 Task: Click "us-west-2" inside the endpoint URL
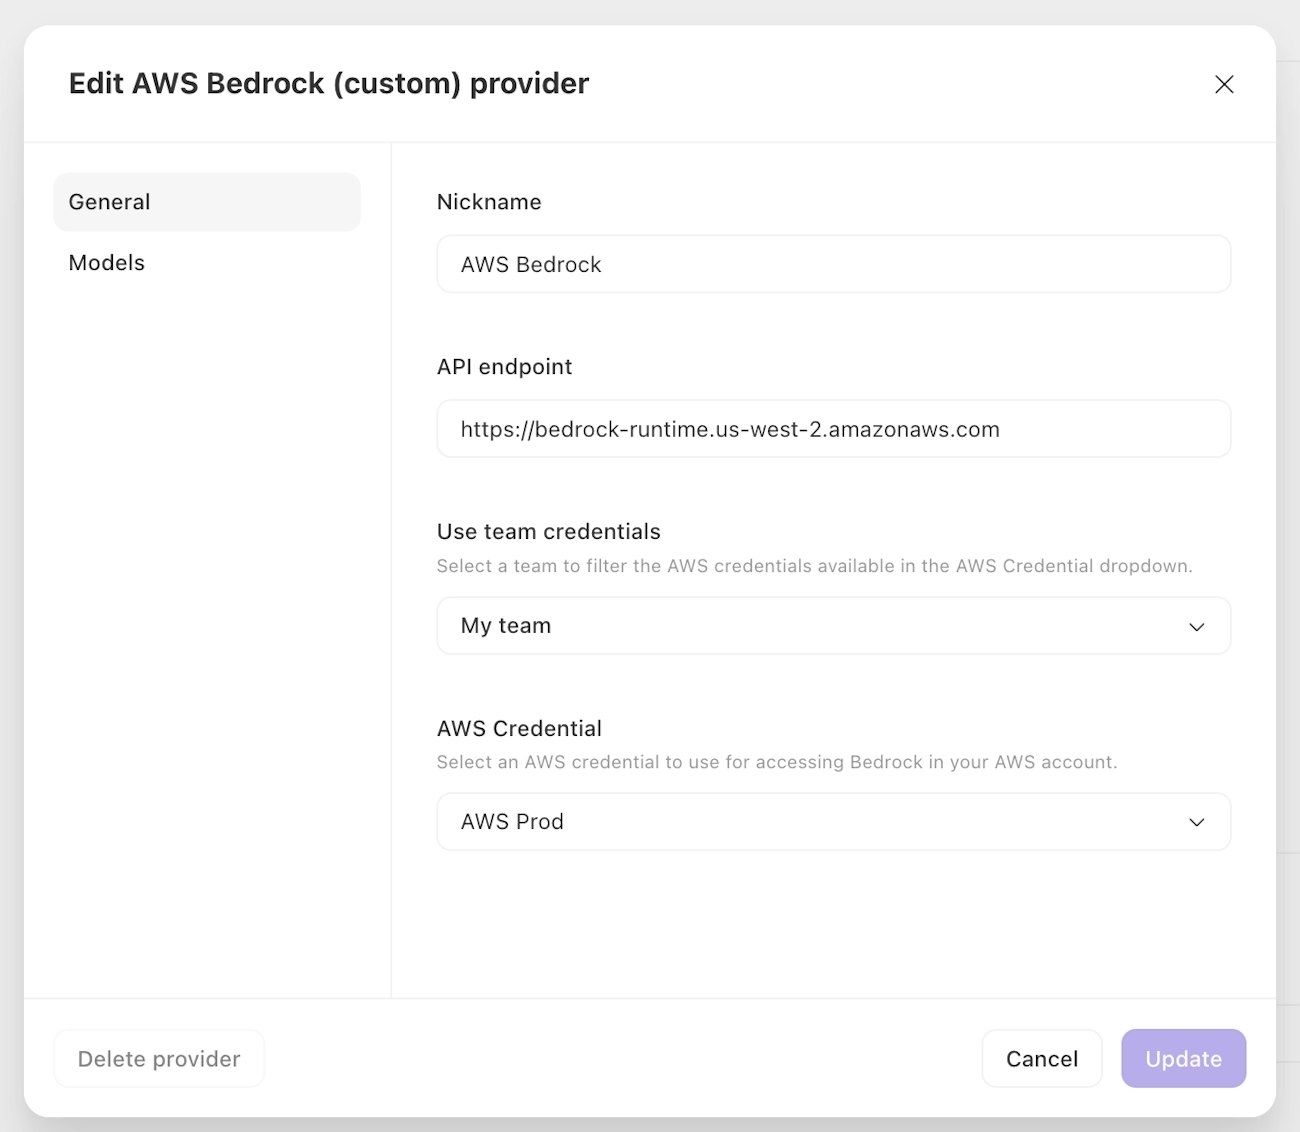click(769, 430)
